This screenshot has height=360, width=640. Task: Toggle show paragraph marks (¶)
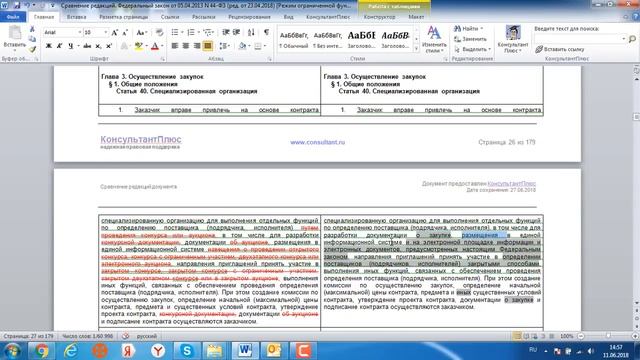(x=266, y=32)
